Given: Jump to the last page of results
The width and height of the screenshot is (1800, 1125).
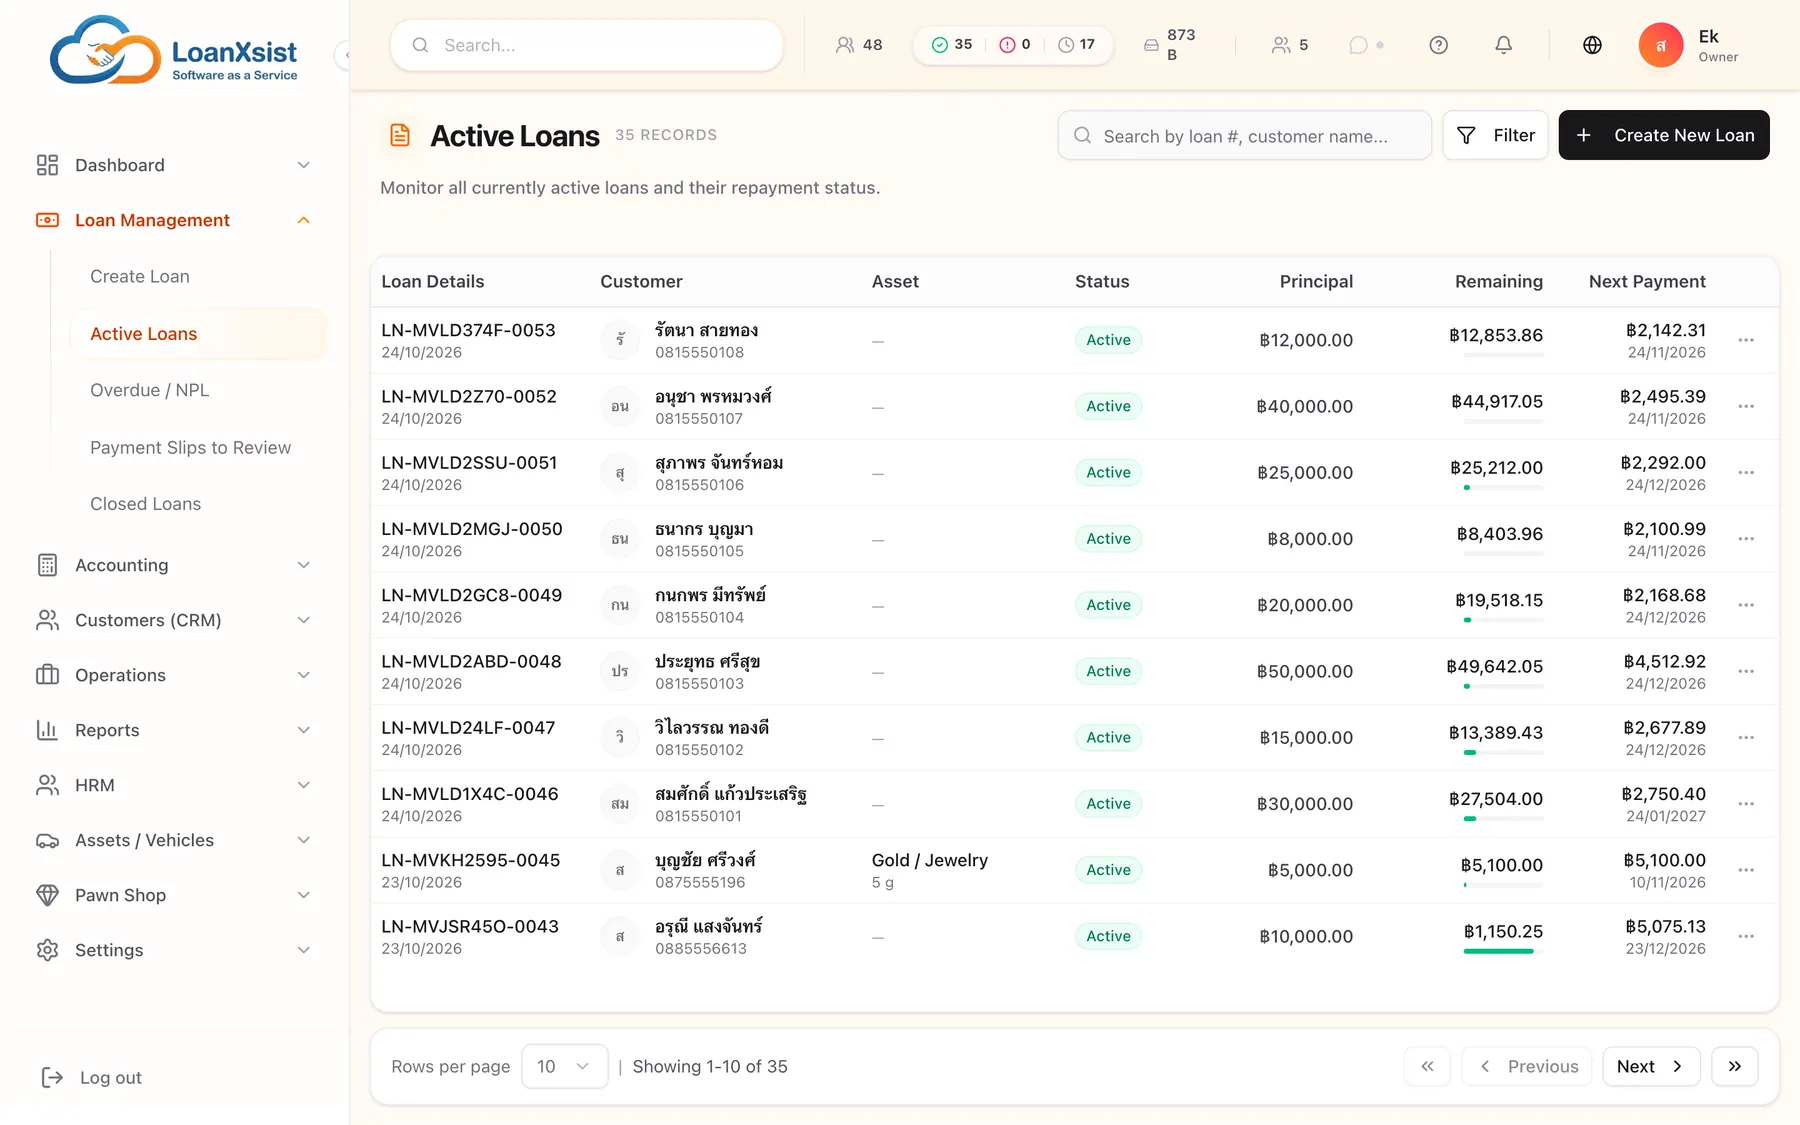Looking at the screenshot, I should [x=1735, y=1066].
